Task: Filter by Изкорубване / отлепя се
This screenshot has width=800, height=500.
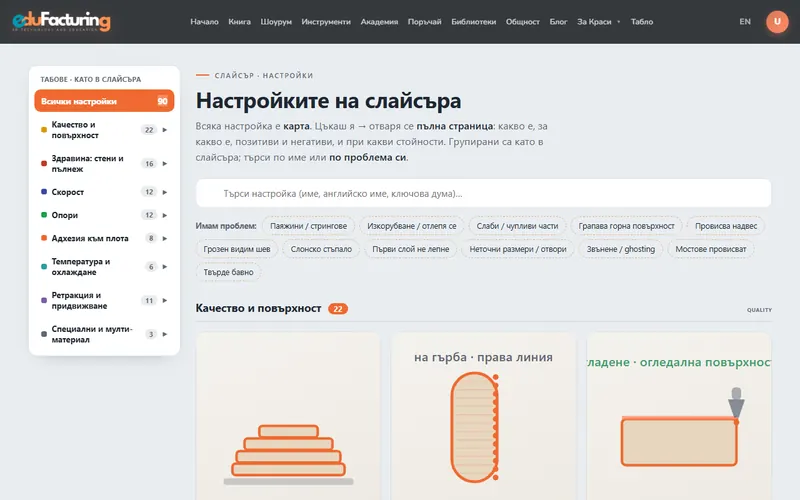Action: pyautogui.click(x=412, y=226)
